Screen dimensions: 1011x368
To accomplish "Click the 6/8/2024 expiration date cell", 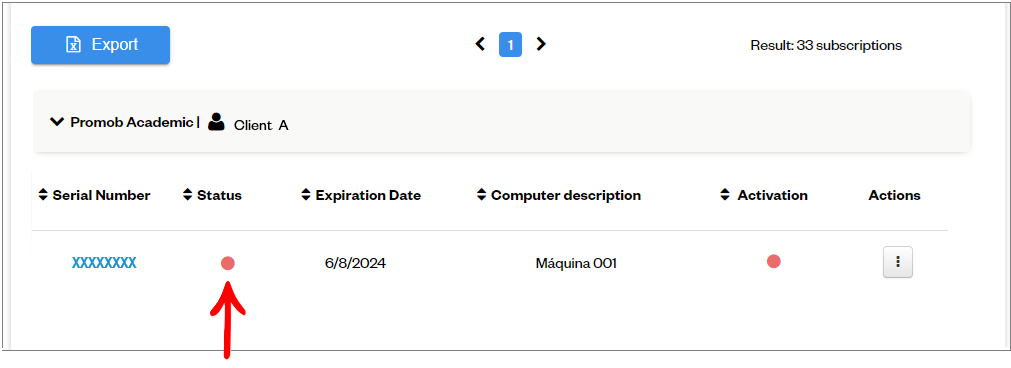I will 355,263.
